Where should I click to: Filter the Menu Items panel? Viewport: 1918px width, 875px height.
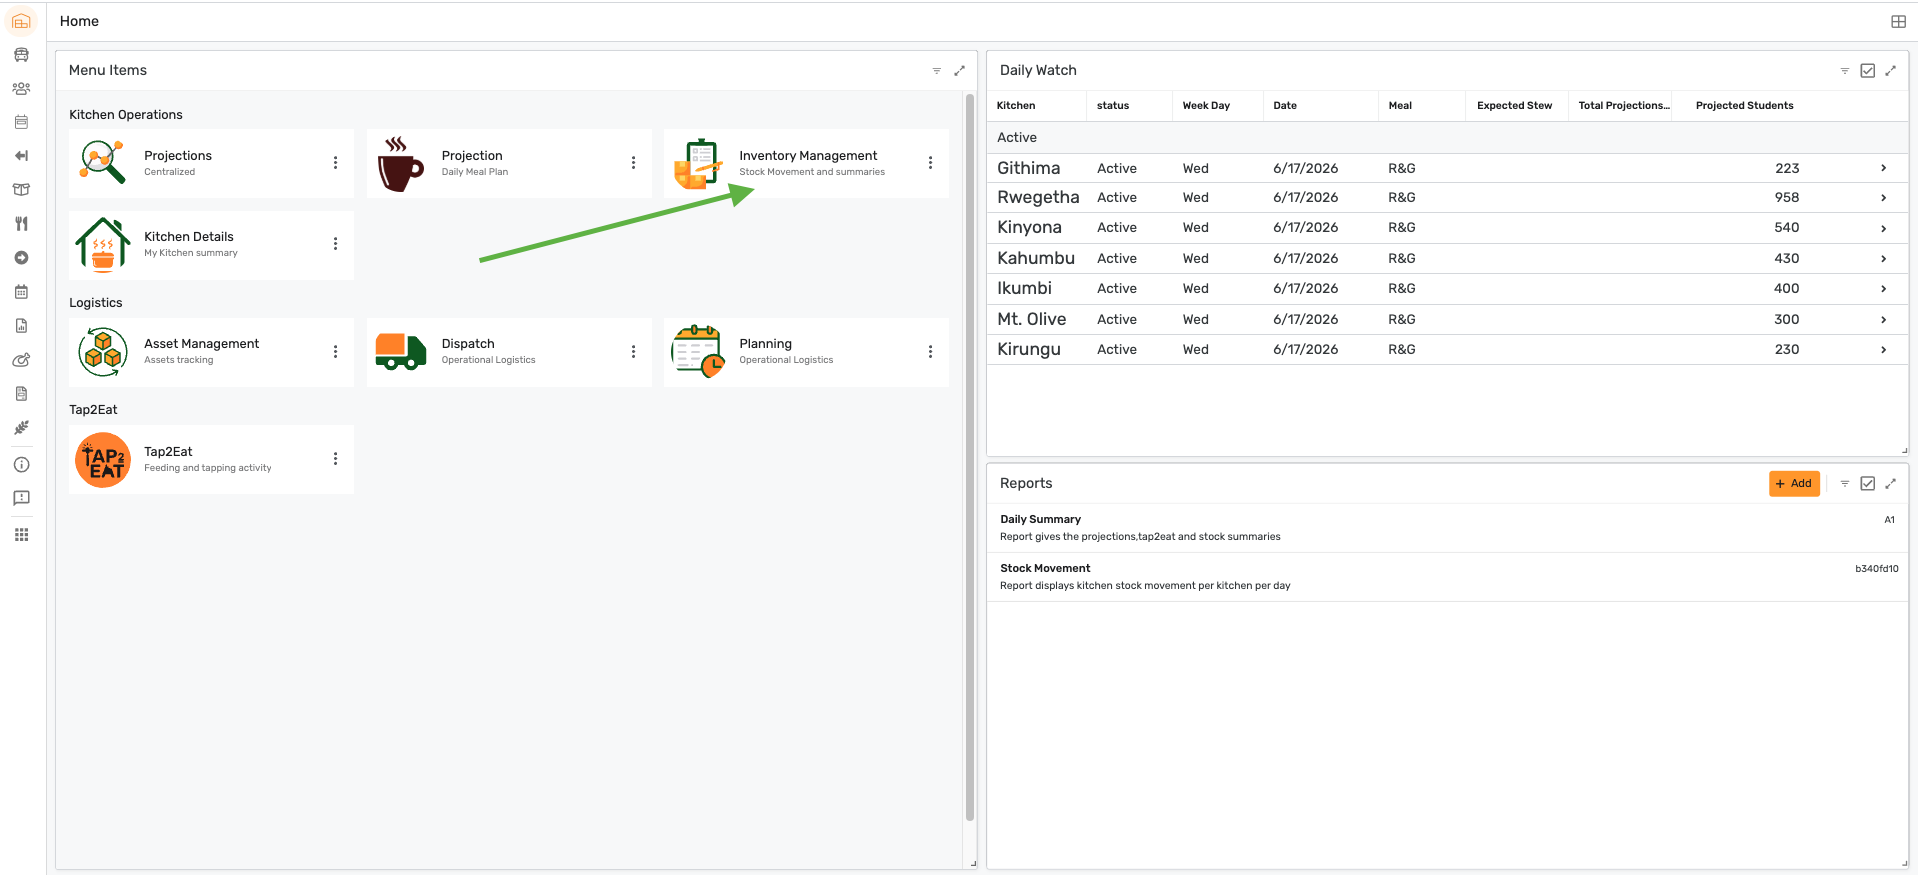tap(936, 71)
